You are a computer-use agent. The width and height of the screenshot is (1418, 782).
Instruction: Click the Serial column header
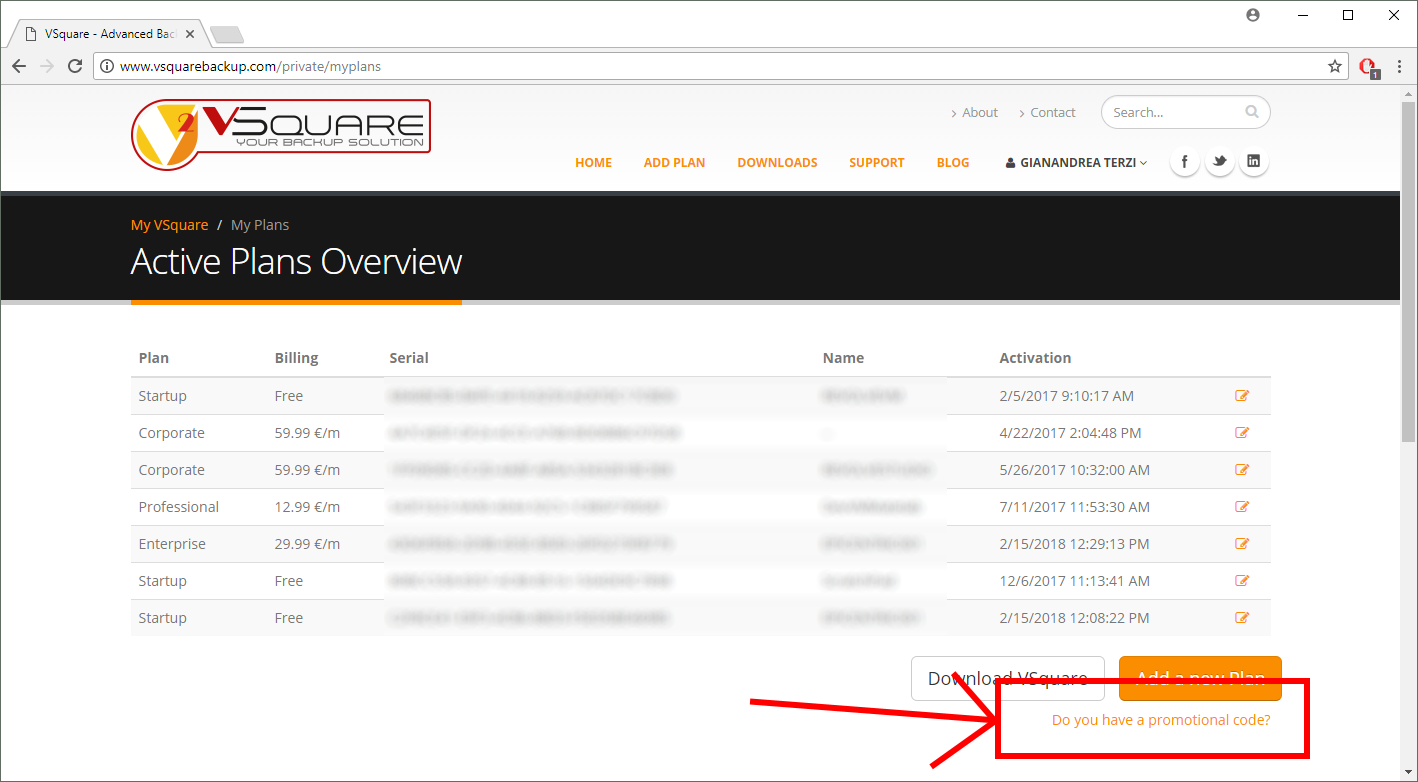409,358
